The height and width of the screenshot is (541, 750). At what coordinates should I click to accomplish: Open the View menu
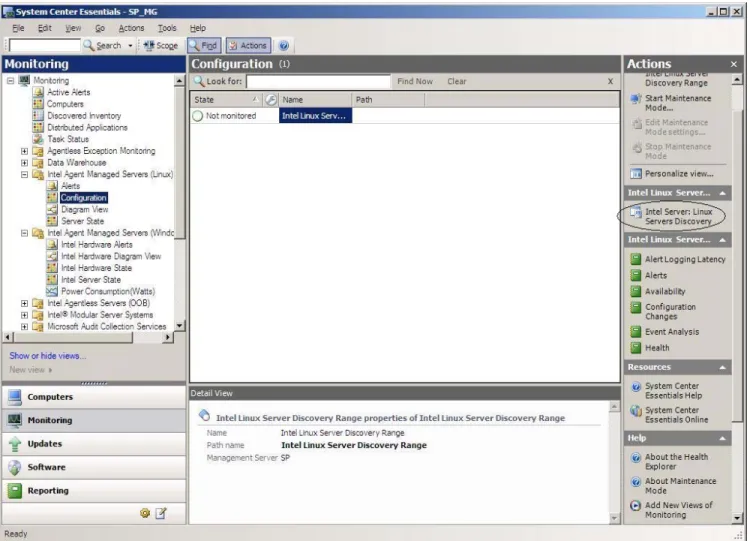tap(73, 28)
